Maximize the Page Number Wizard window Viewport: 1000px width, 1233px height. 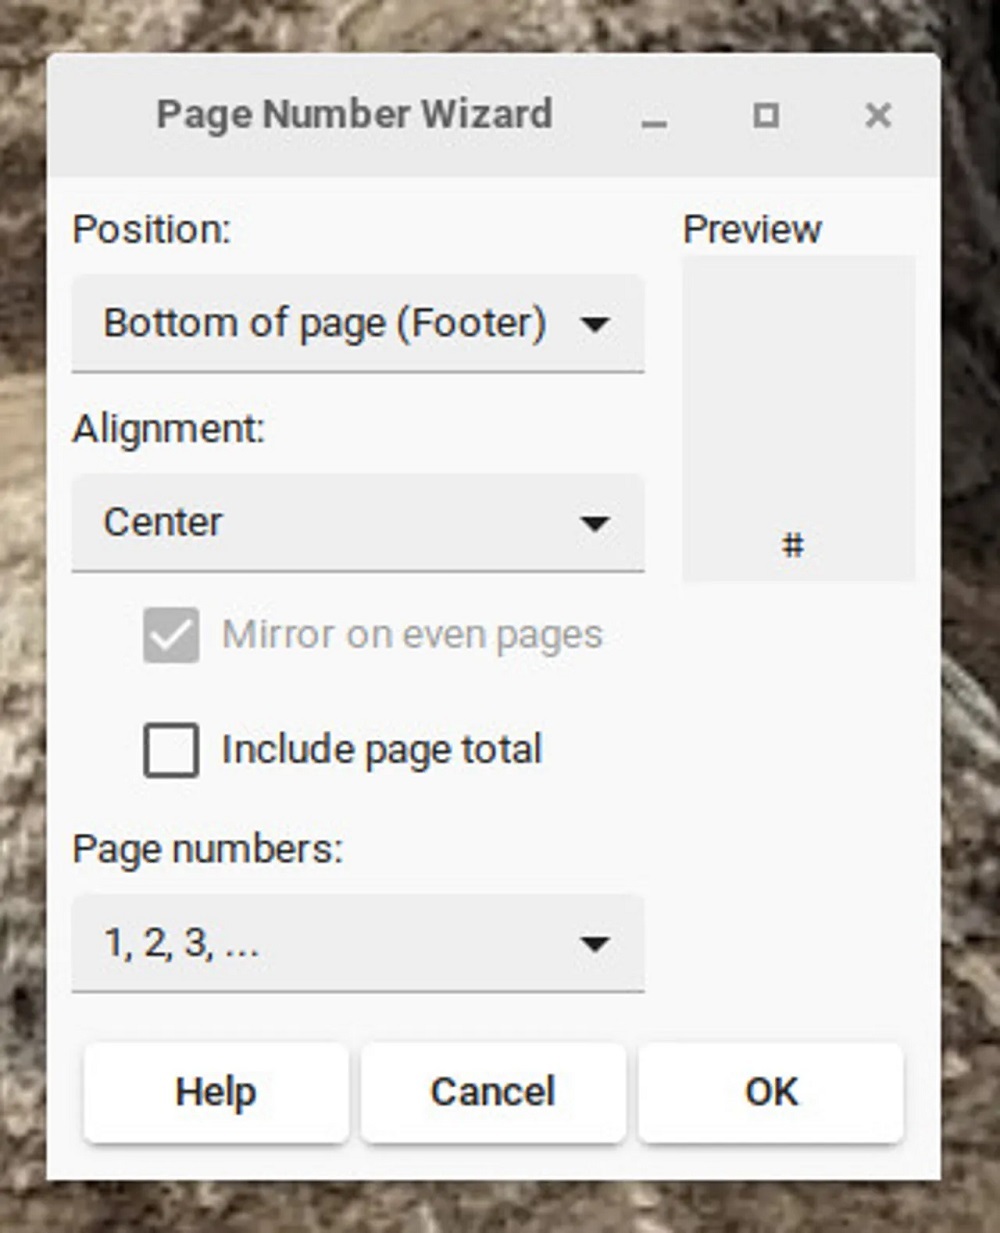pyautogui.click(x=766, y=116)
